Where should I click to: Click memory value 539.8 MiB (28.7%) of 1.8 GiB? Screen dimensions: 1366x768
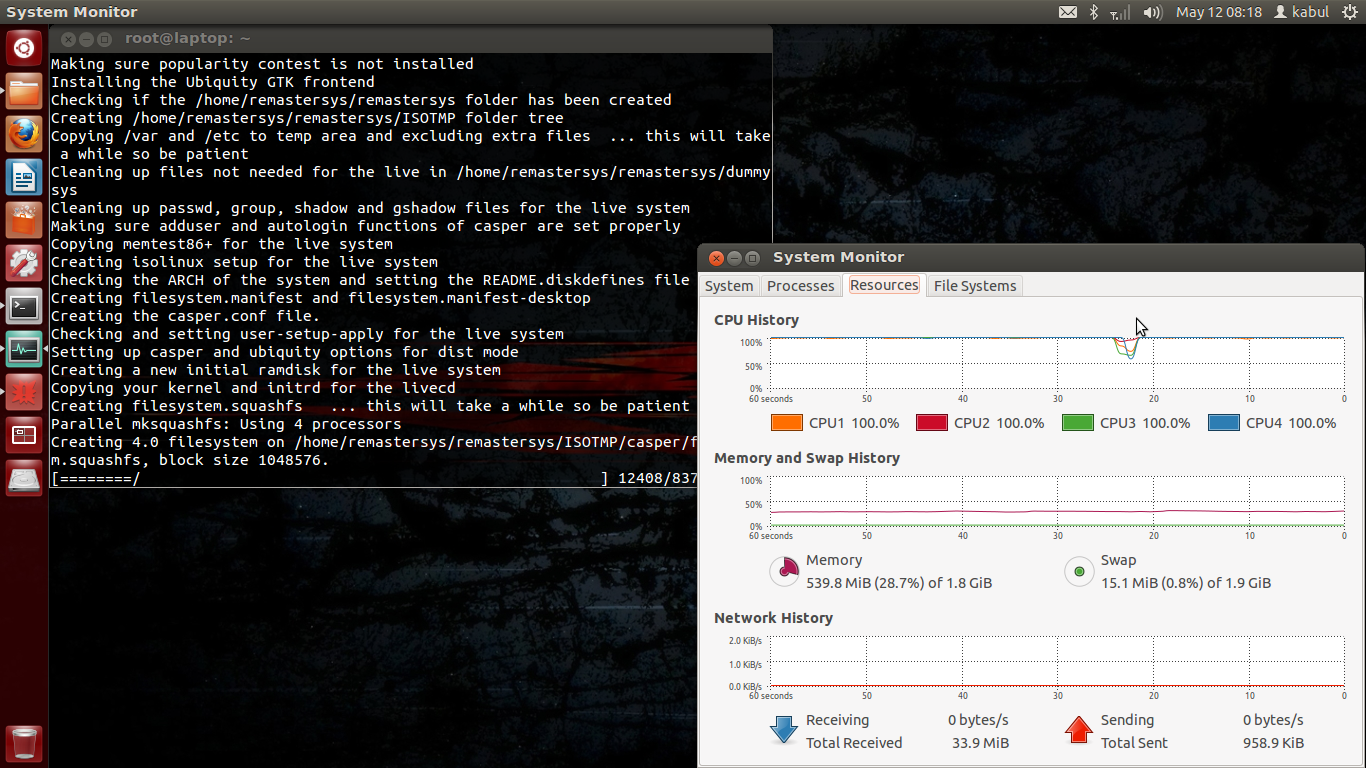899,583
